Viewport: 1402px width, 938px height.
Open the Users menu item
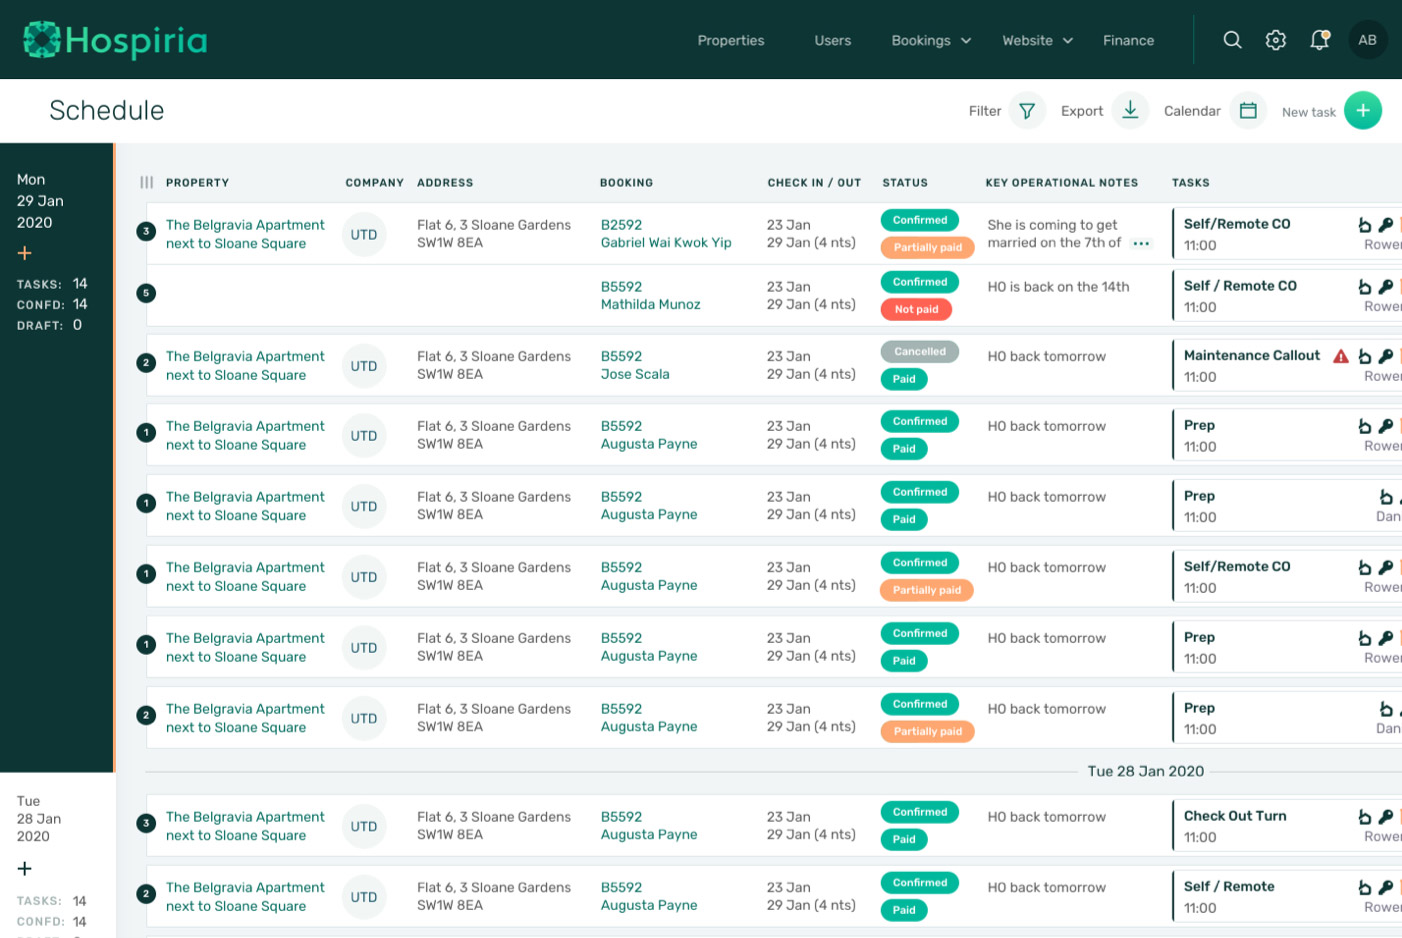(833, 40)
